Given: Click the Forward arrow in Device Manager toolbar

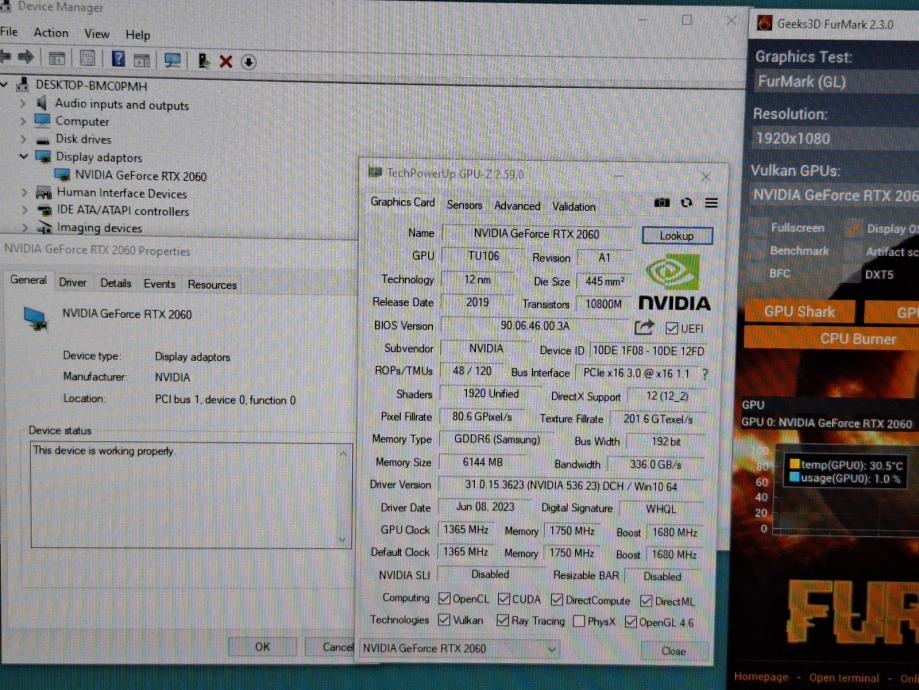Looking at the screenshot, I should pyautogui.click(x=26, y=57).
